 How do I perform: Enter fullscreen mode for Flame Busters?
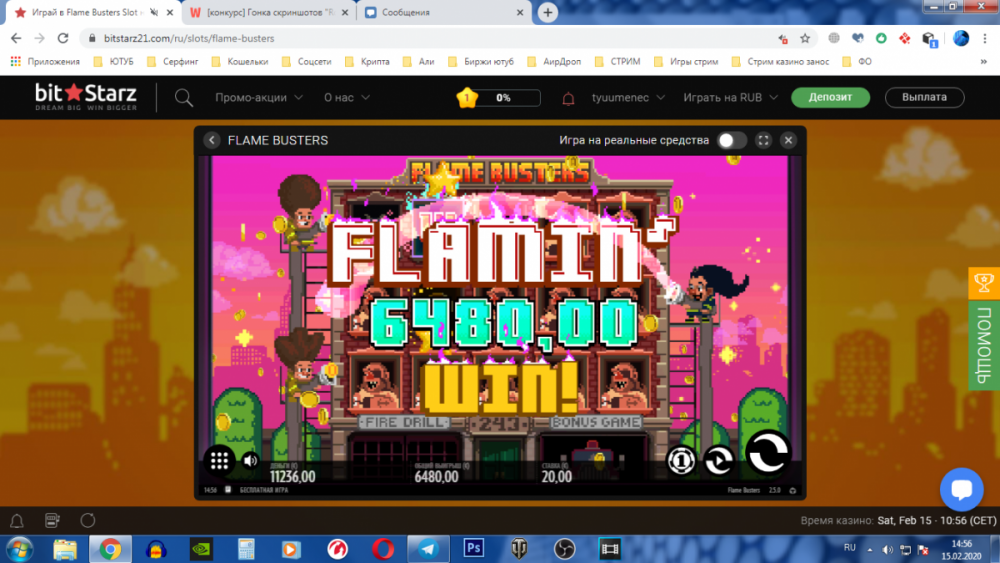tap(763, 140)
